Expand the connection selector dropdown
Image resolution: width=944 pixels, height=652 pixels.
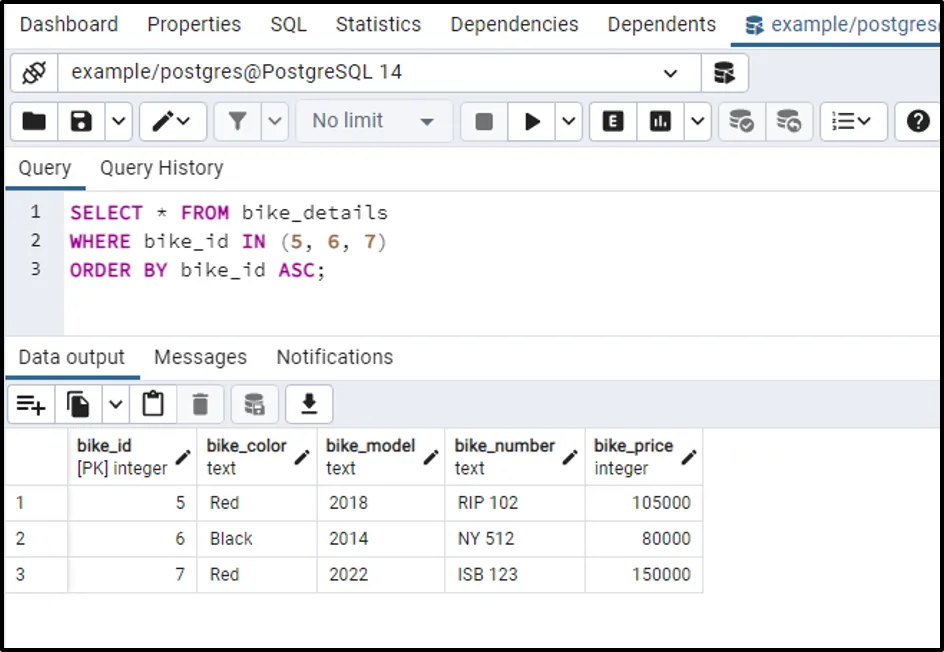click(x=670, y=72)
